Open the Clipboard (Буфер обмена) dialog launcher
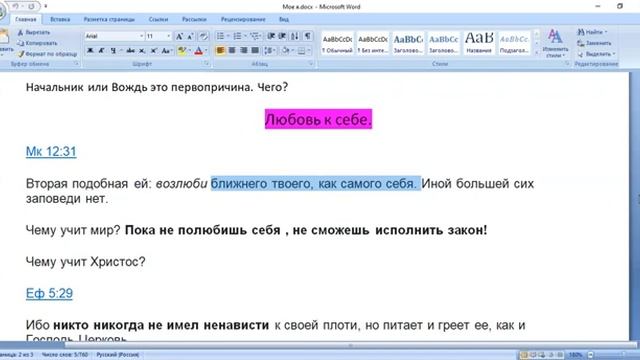The height and width of the screenshot is (360, 640). (76, 64)
